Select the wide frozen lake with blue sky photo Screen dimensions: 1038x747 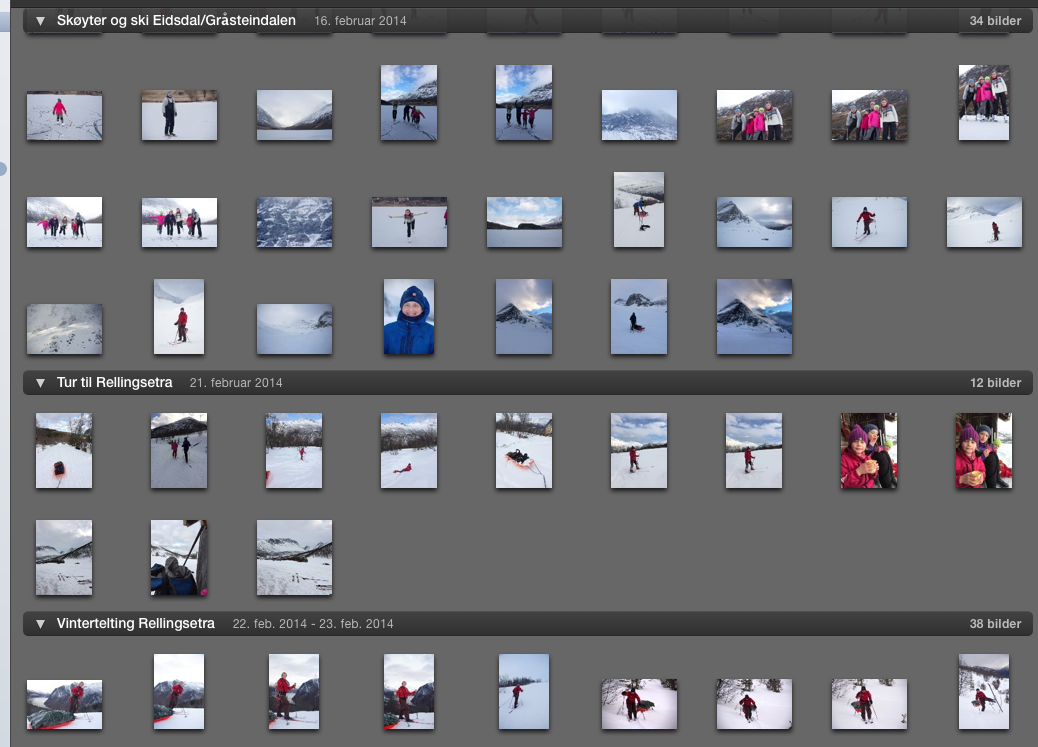coord(524,221)
